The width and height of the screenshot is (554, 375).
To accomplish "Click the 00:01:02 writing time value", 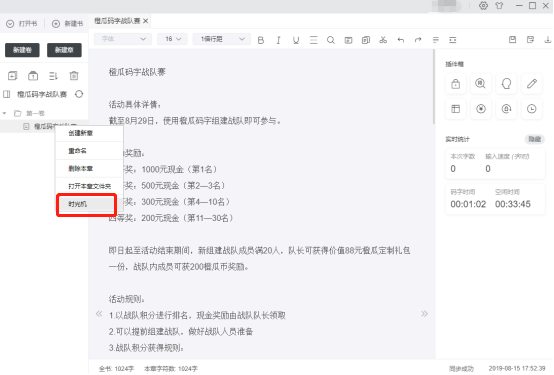I will click(x=468, y=204).
